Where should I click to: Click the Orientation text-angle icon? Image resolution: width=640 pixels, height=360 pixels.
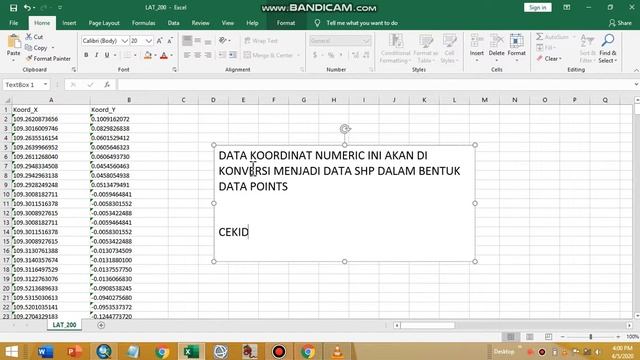(223, 40)
